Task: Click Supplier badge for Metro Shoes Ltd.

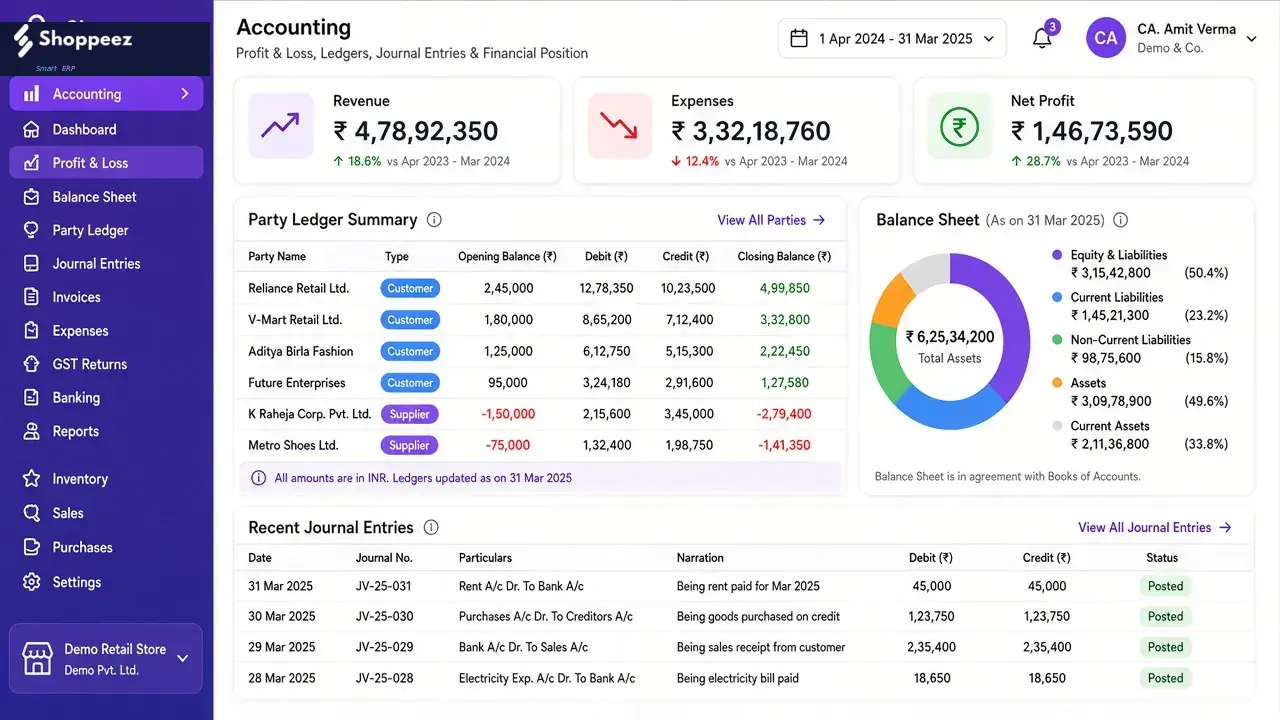Action: 409,445
